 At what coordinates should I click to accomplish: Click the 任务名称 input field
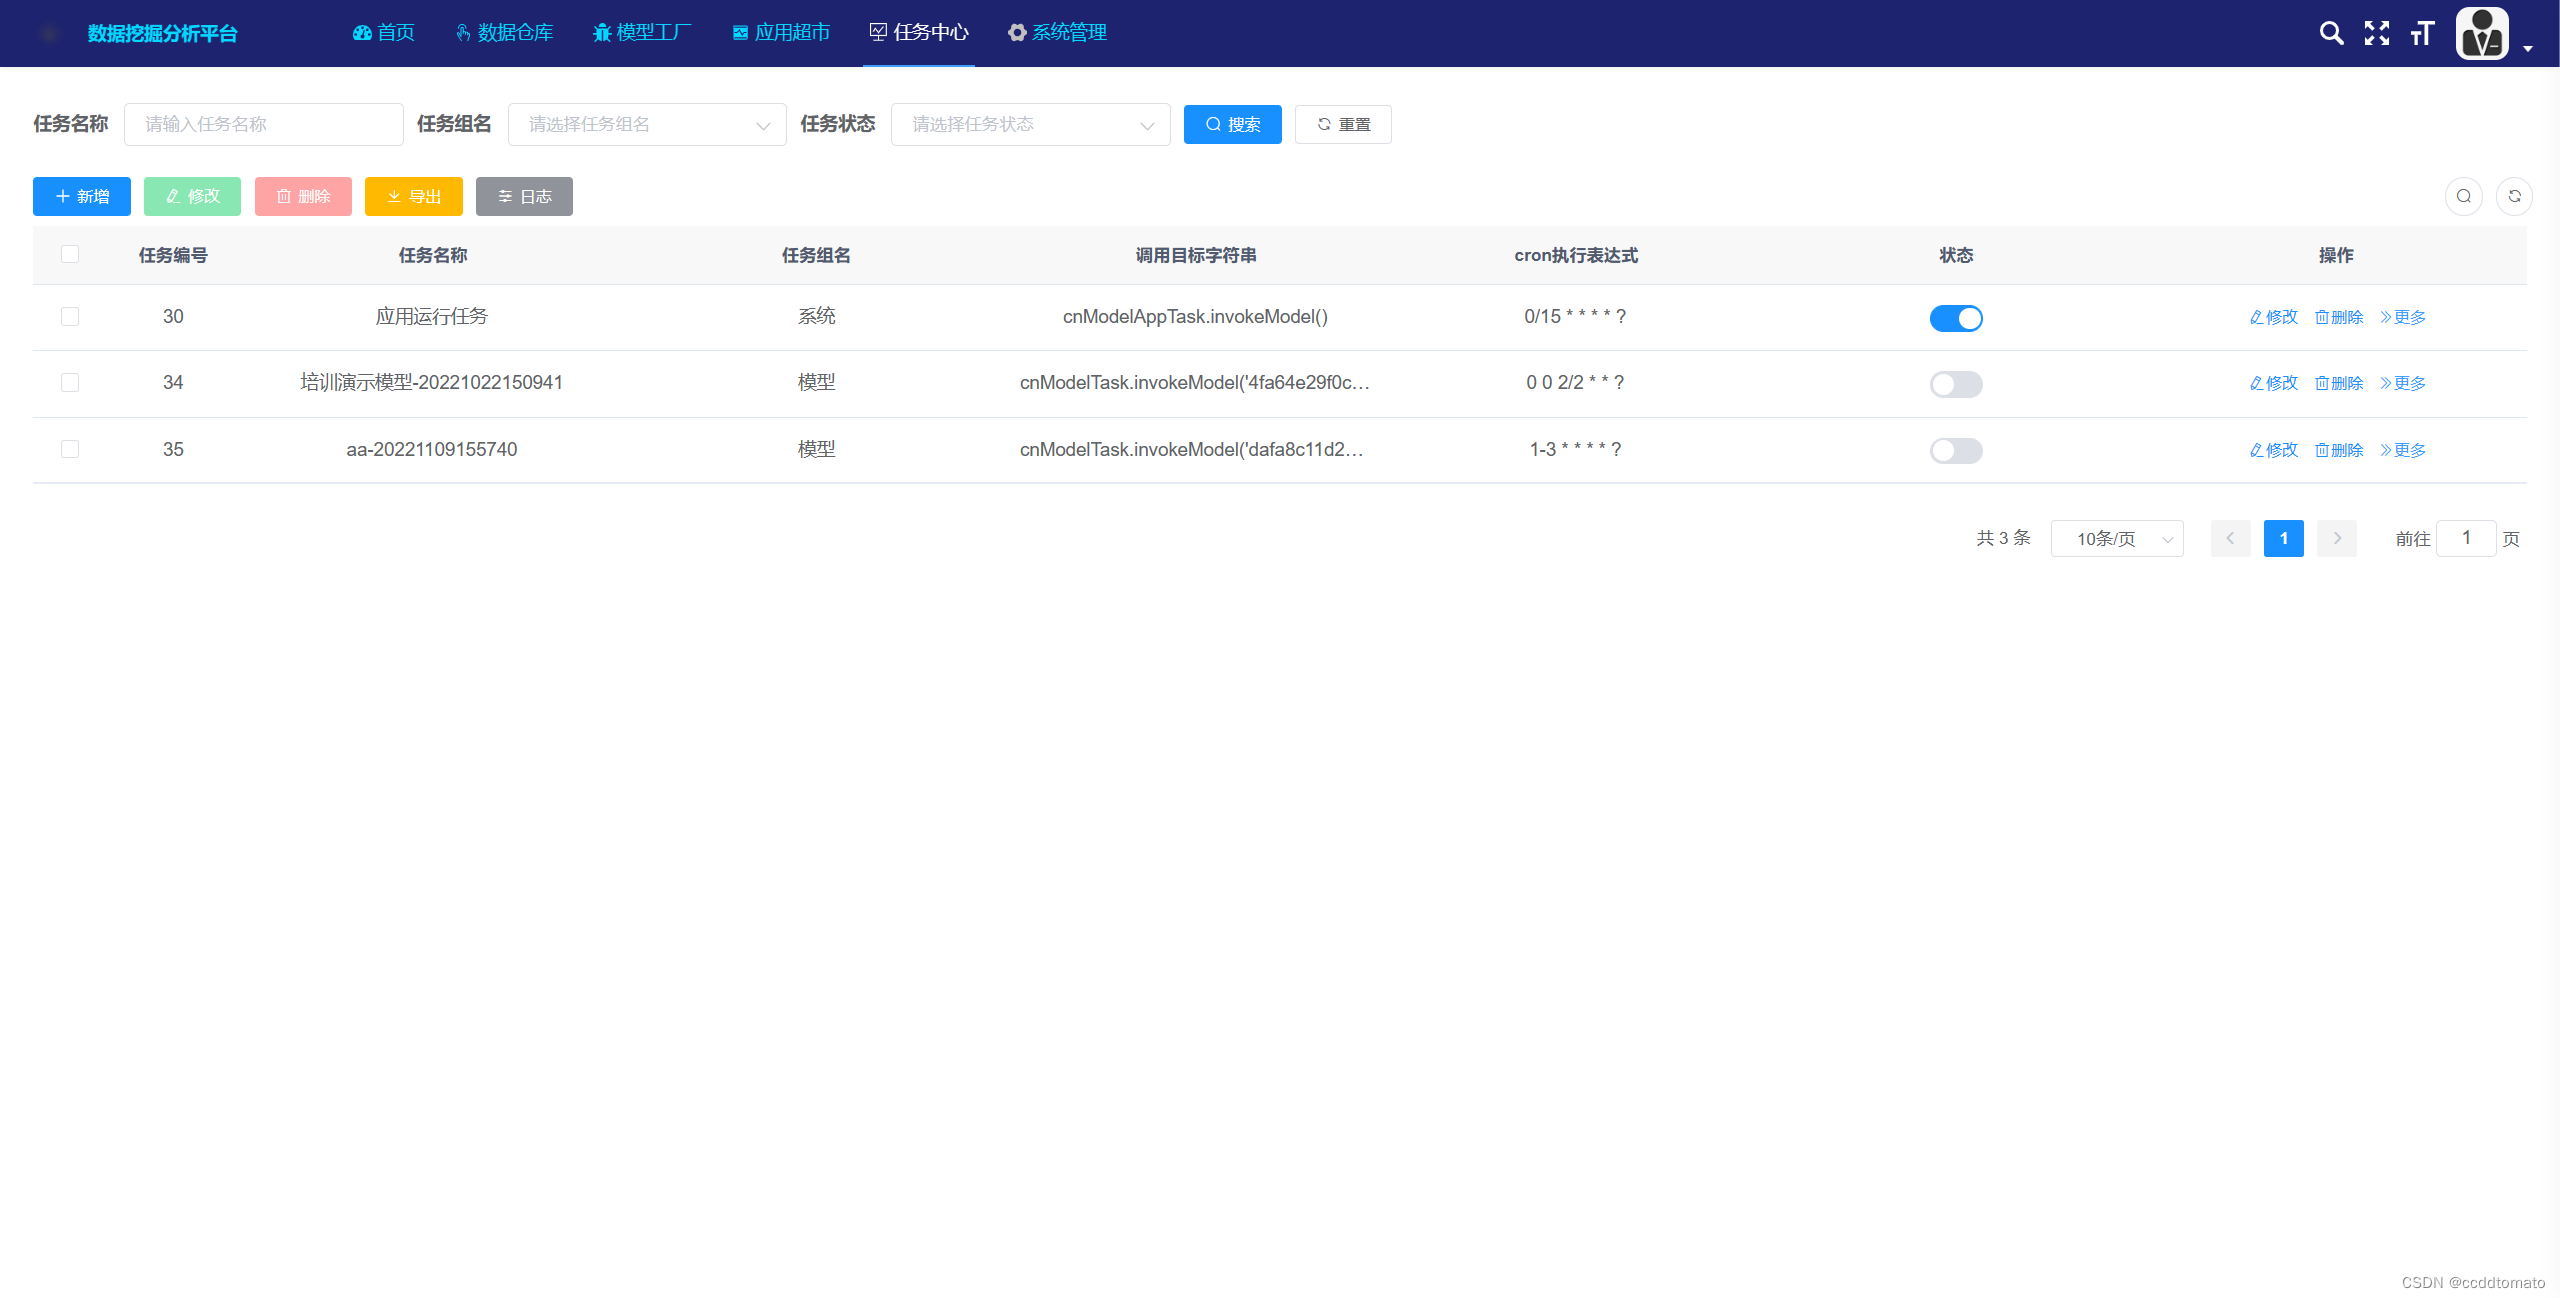264,125
